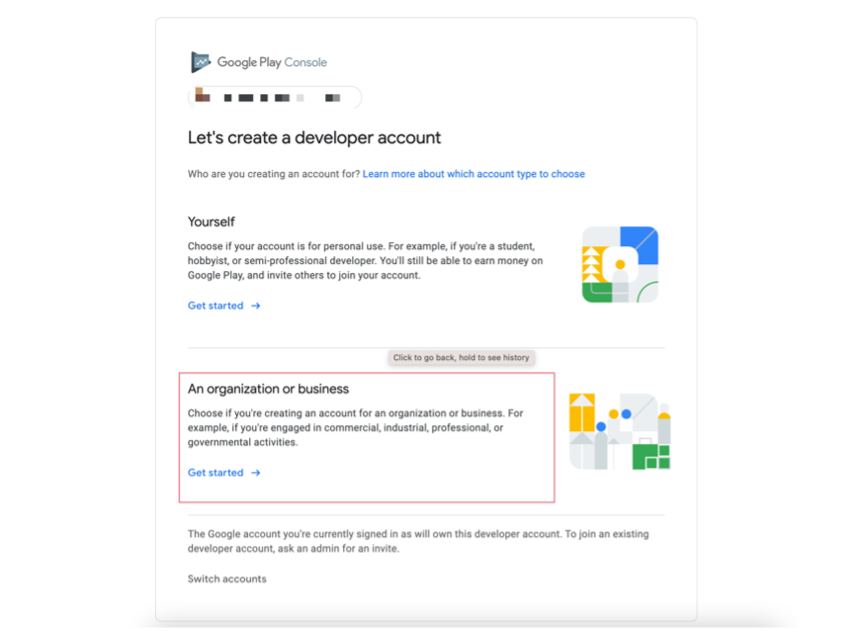Screen dimensions: 864x632
Task: Click "Who are you creating an account for?" text
Action: [274, 174]
